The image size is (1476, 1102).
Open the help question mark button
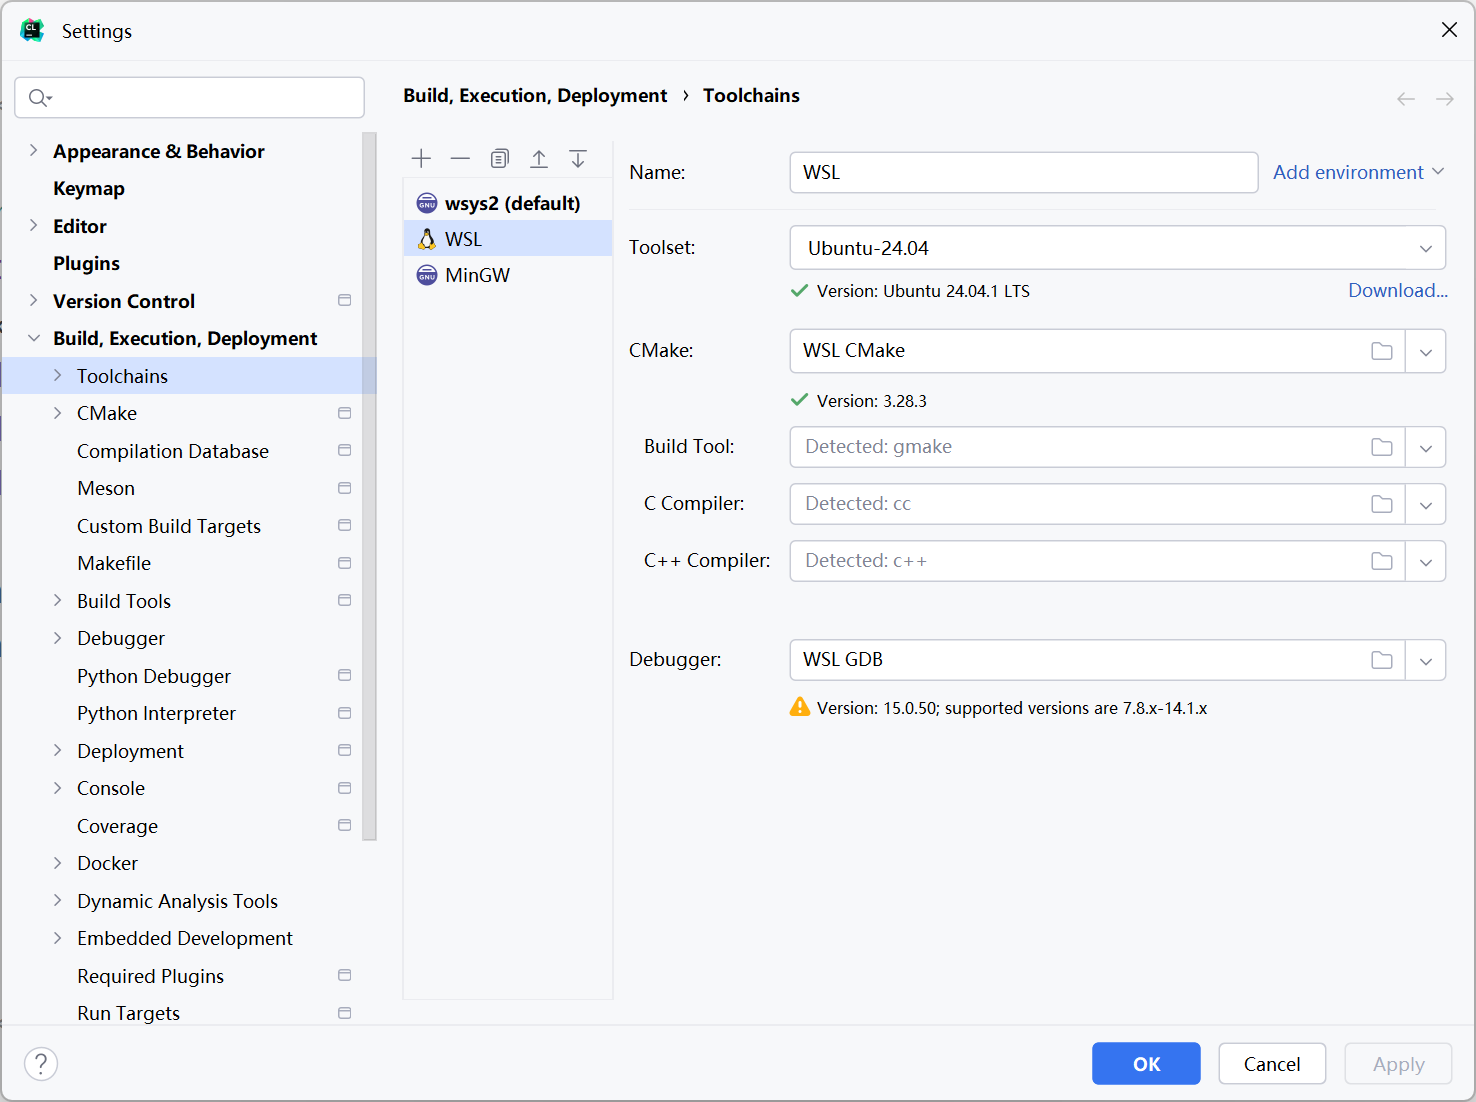(41, 1064)
